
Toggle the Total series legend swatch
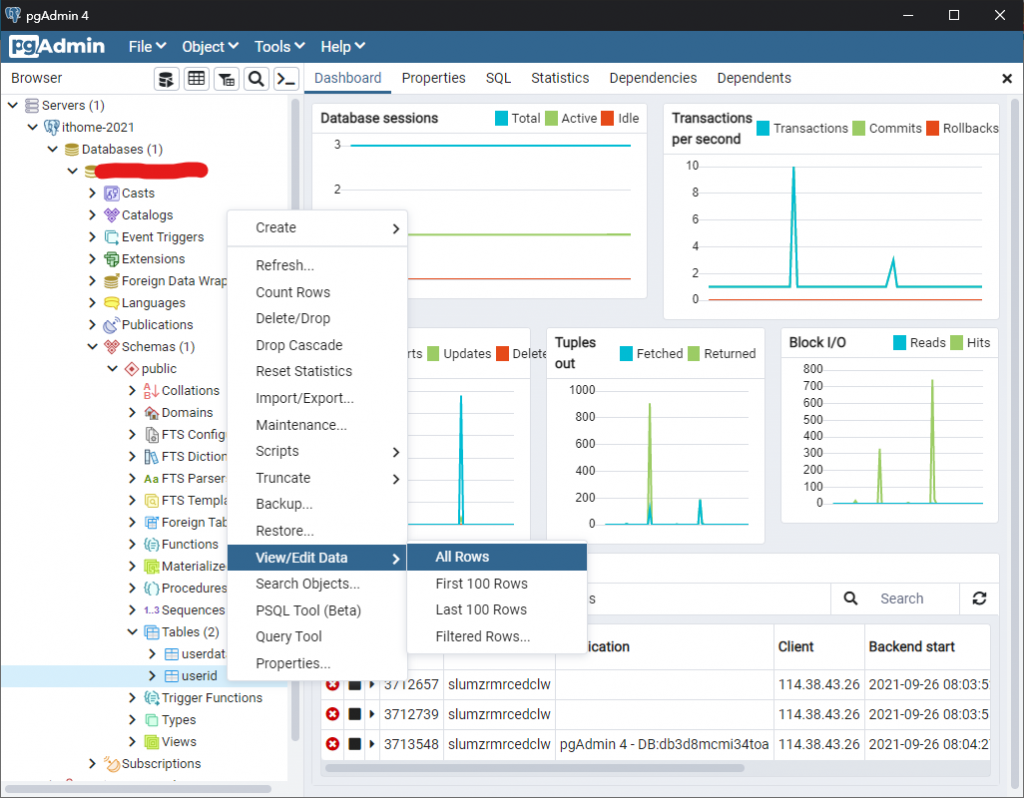coord(502,118)
